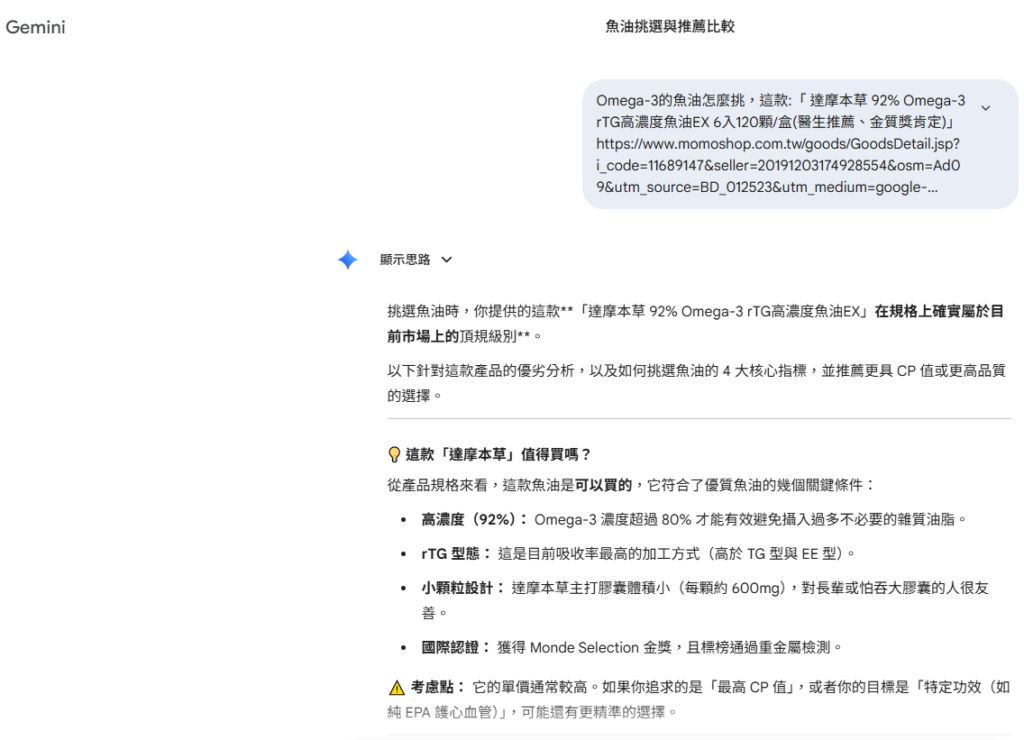The image size is (1024, 740).
Task: Click the chat title 魚油挑選與推薦比較
Action: [x=669, y=27]
